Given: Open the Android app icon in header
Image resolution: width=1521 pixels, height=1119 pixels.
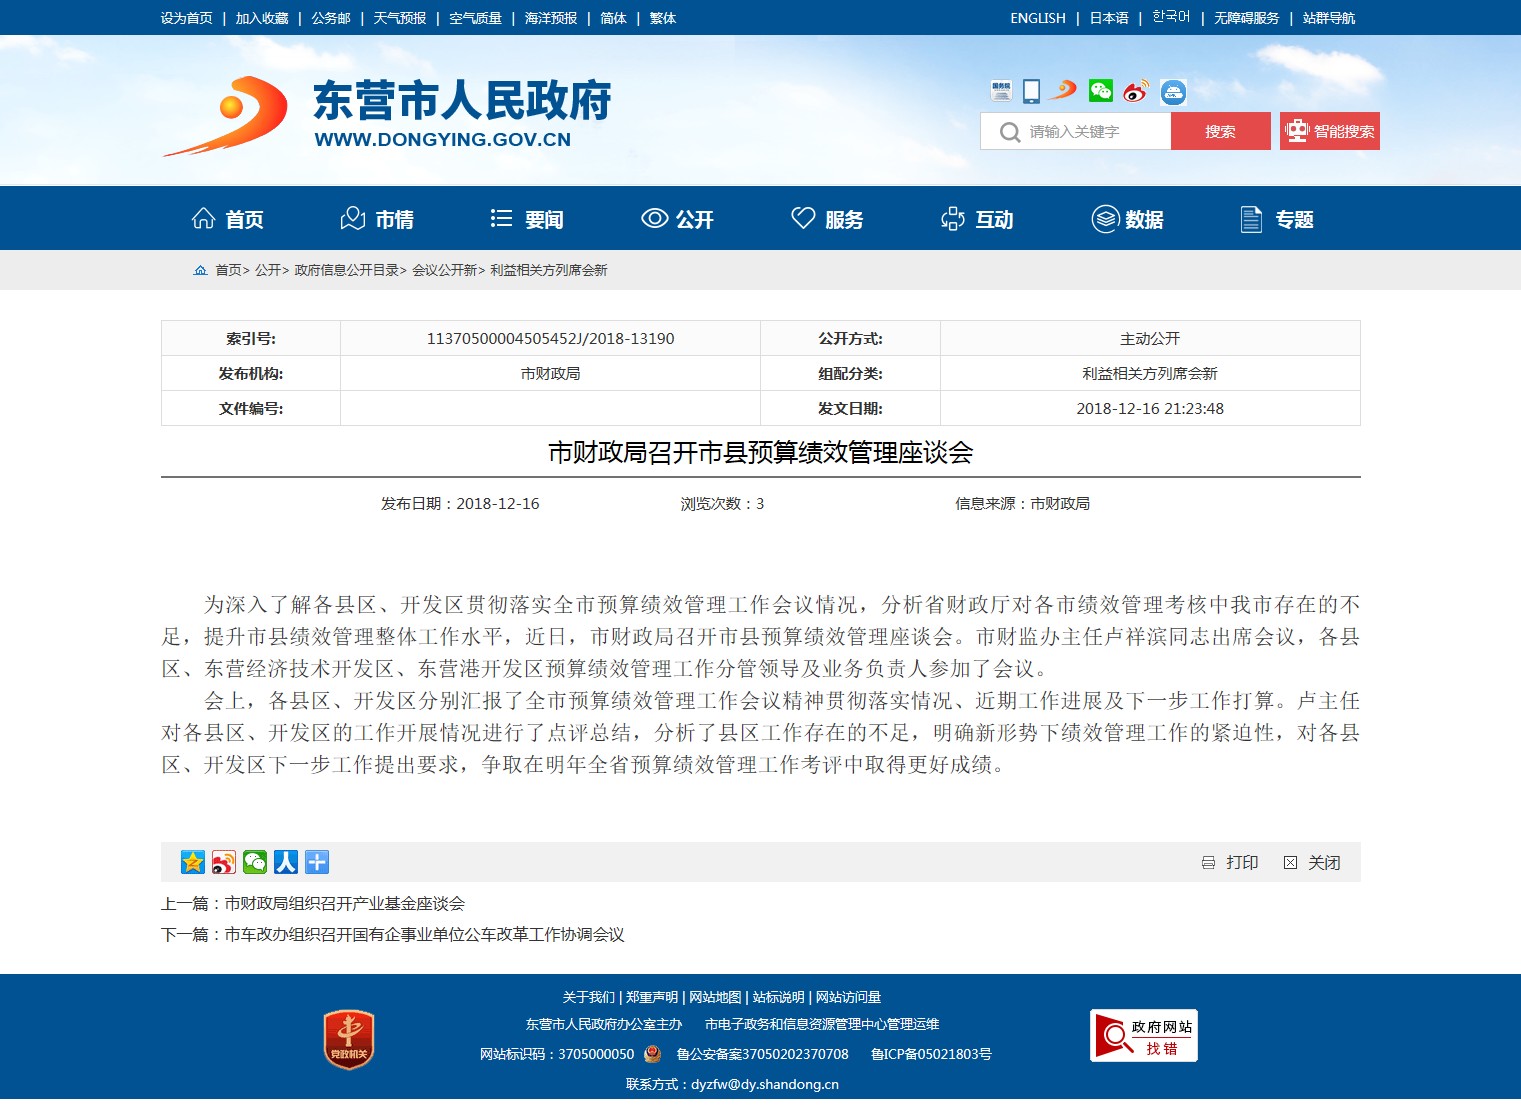Looking at the screenshot, I should (x=1173, y=93).
